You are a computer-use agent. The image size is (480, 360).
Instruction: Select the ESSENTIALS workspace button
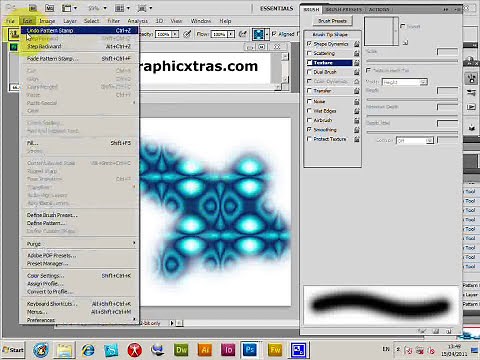276,8
